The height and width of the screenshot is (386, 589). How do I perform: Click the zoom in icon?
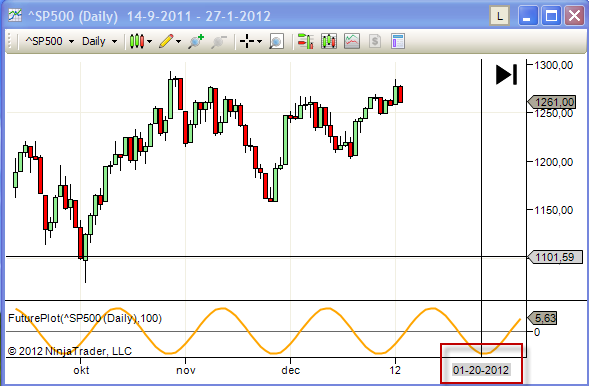coord(196,41)
